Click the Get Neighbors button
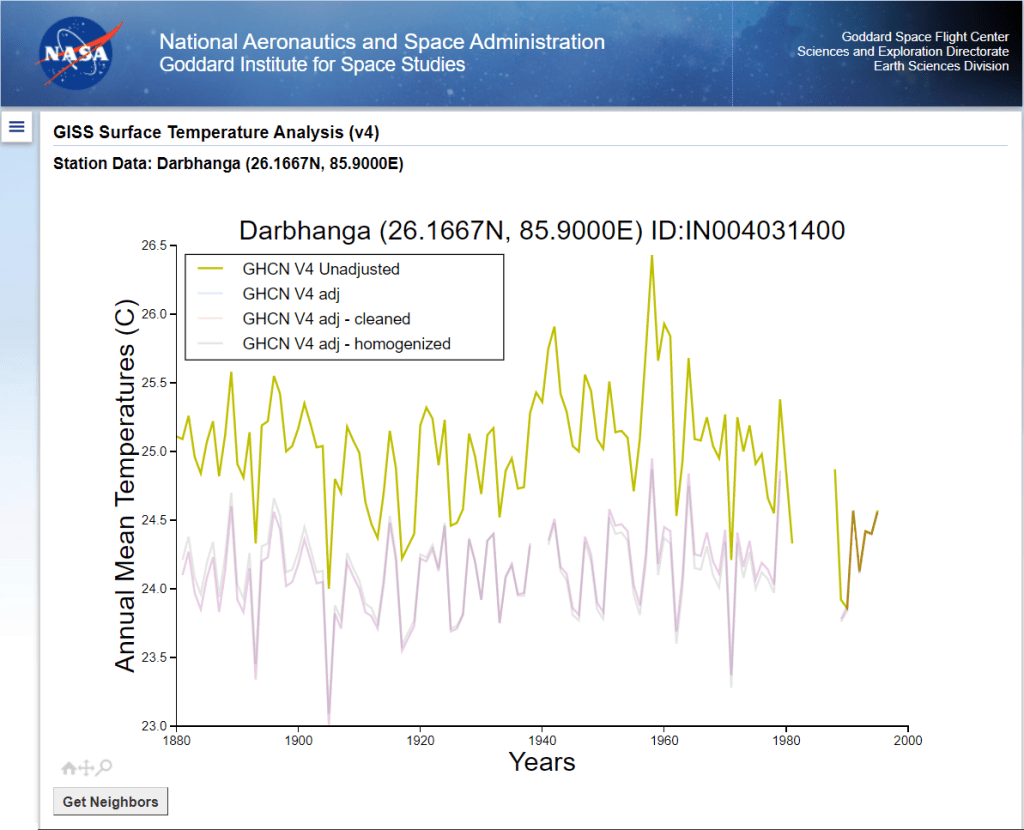The height and width of the screenshot is (830, 1024). 110,801
